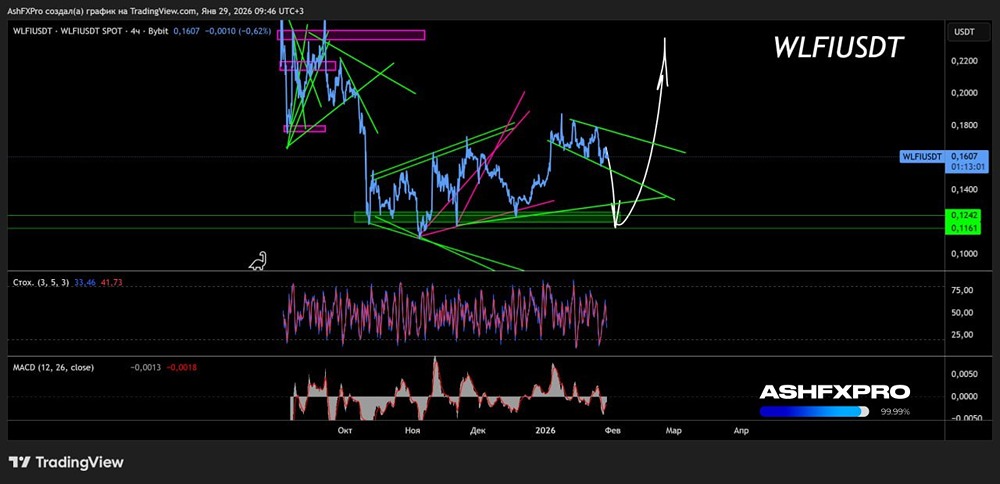Open the WLFIUSDT SPOT symbol legend

coord(70,32)
